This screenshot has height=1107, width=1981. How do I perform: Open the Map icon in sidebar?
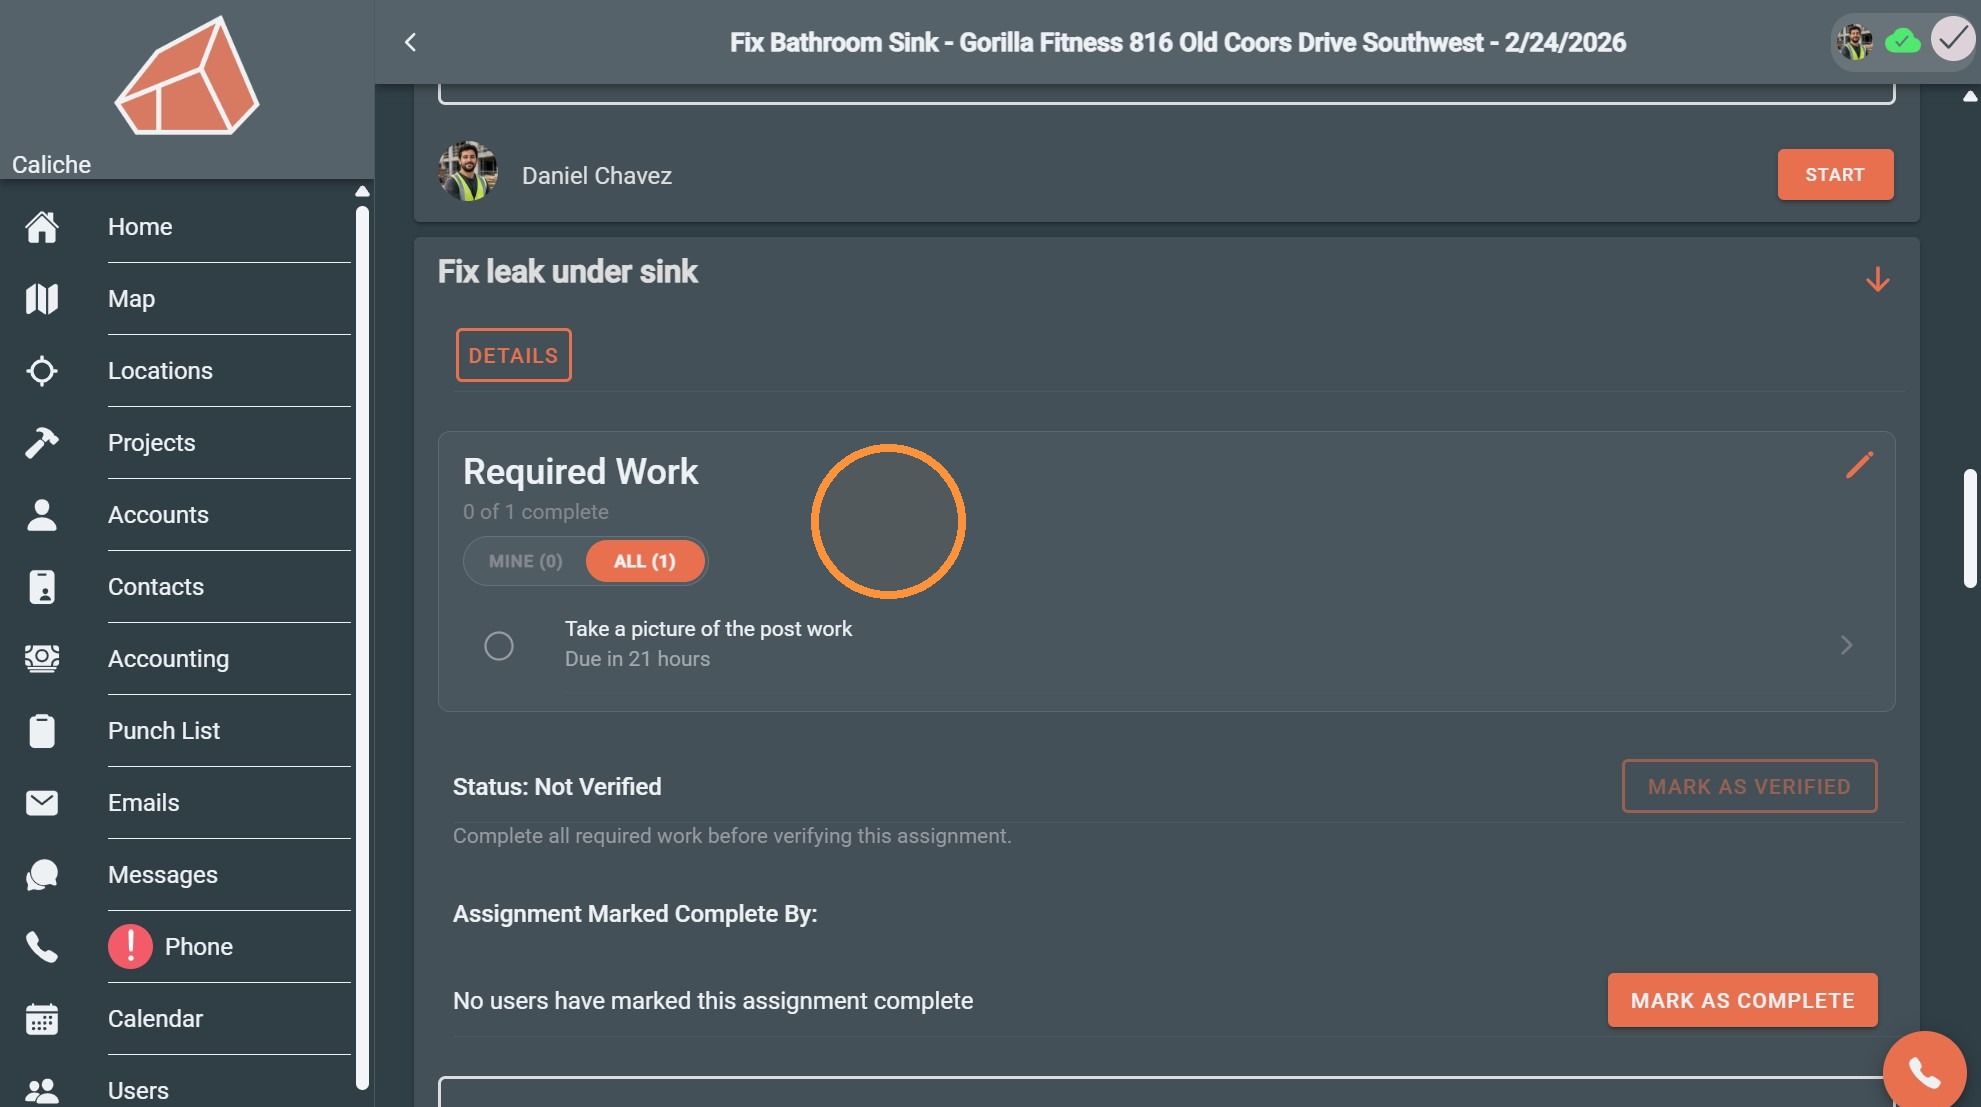coord(42,299)
